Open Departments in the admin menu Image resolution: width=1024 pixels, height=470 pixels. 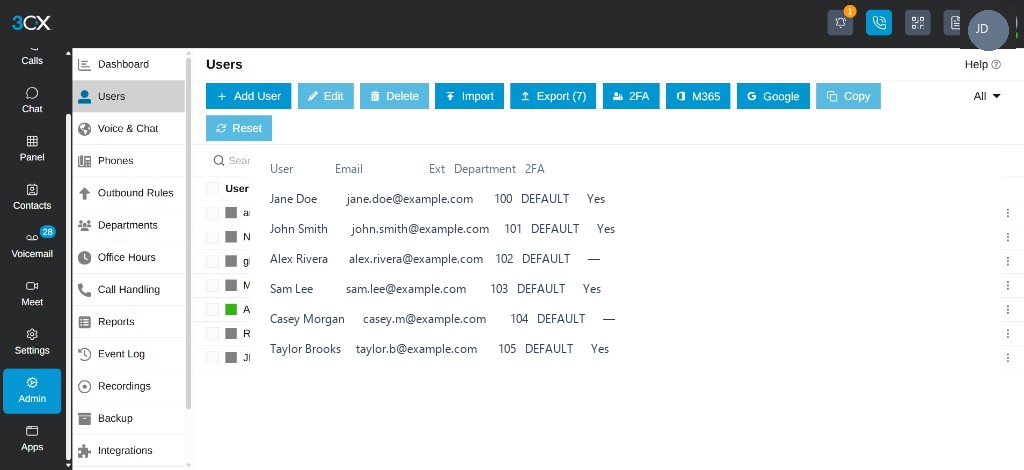[129, 225]
